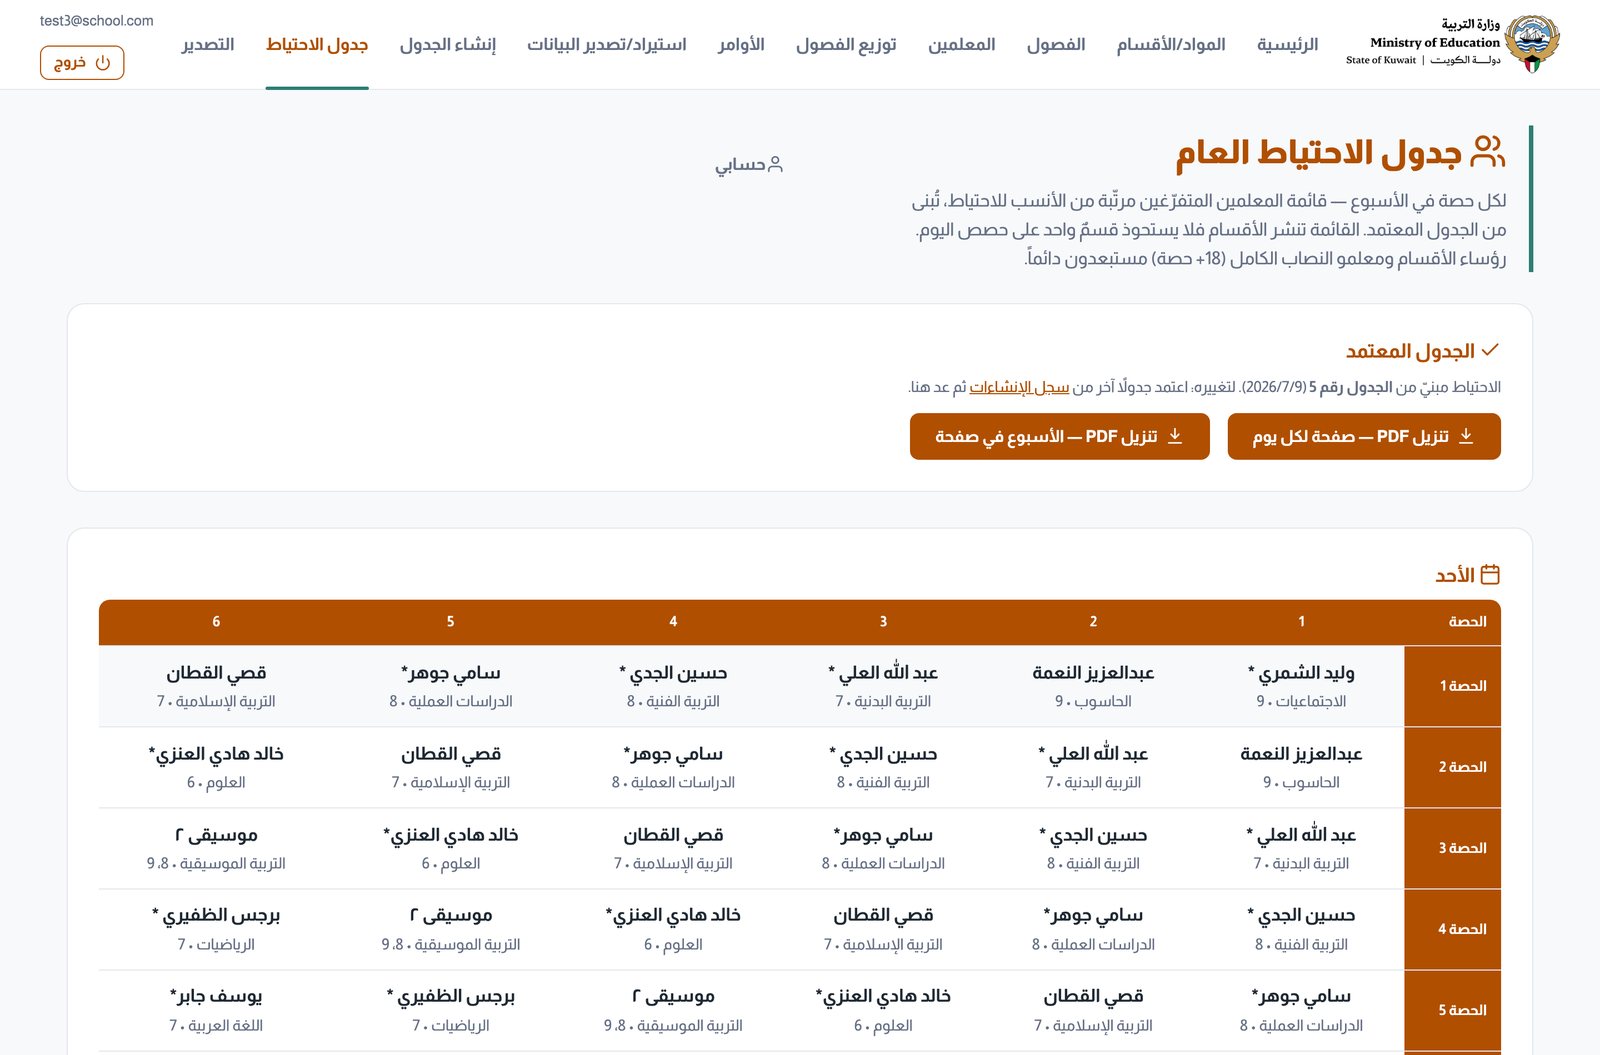Open the توزيع الفصول tab
This screenshot has height=1055, width=1600.
(846, 45)
